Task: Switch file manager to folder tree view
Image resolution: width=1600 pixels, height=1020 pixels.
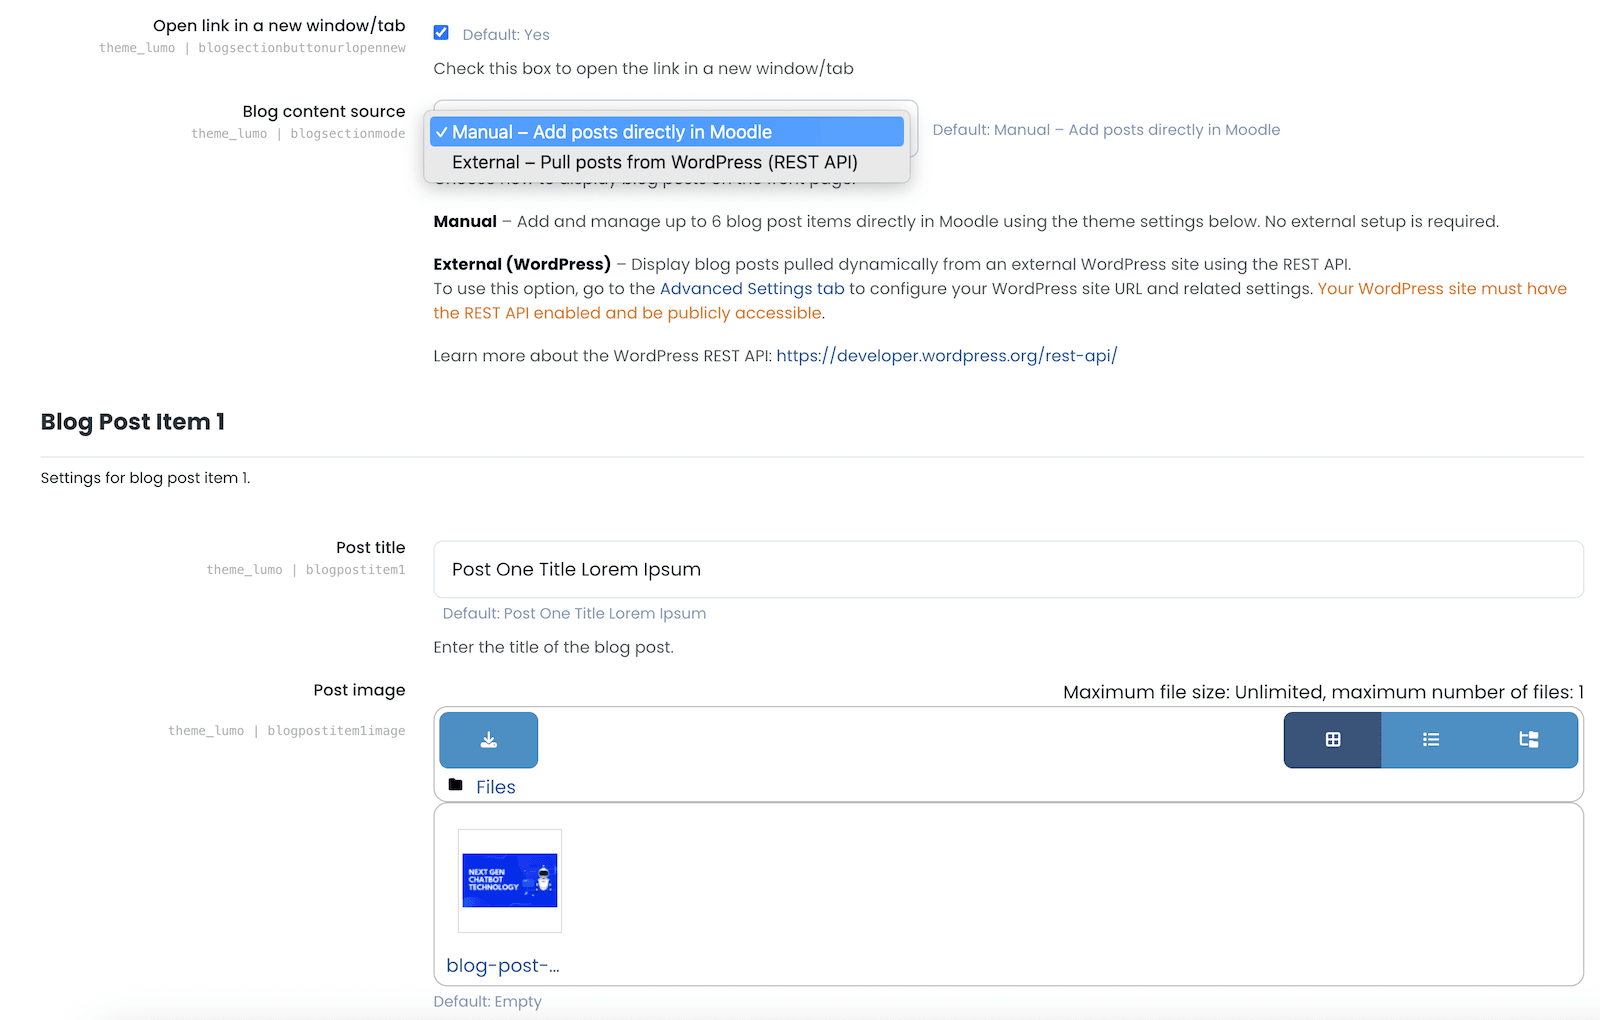Action: coord(1529,740)
